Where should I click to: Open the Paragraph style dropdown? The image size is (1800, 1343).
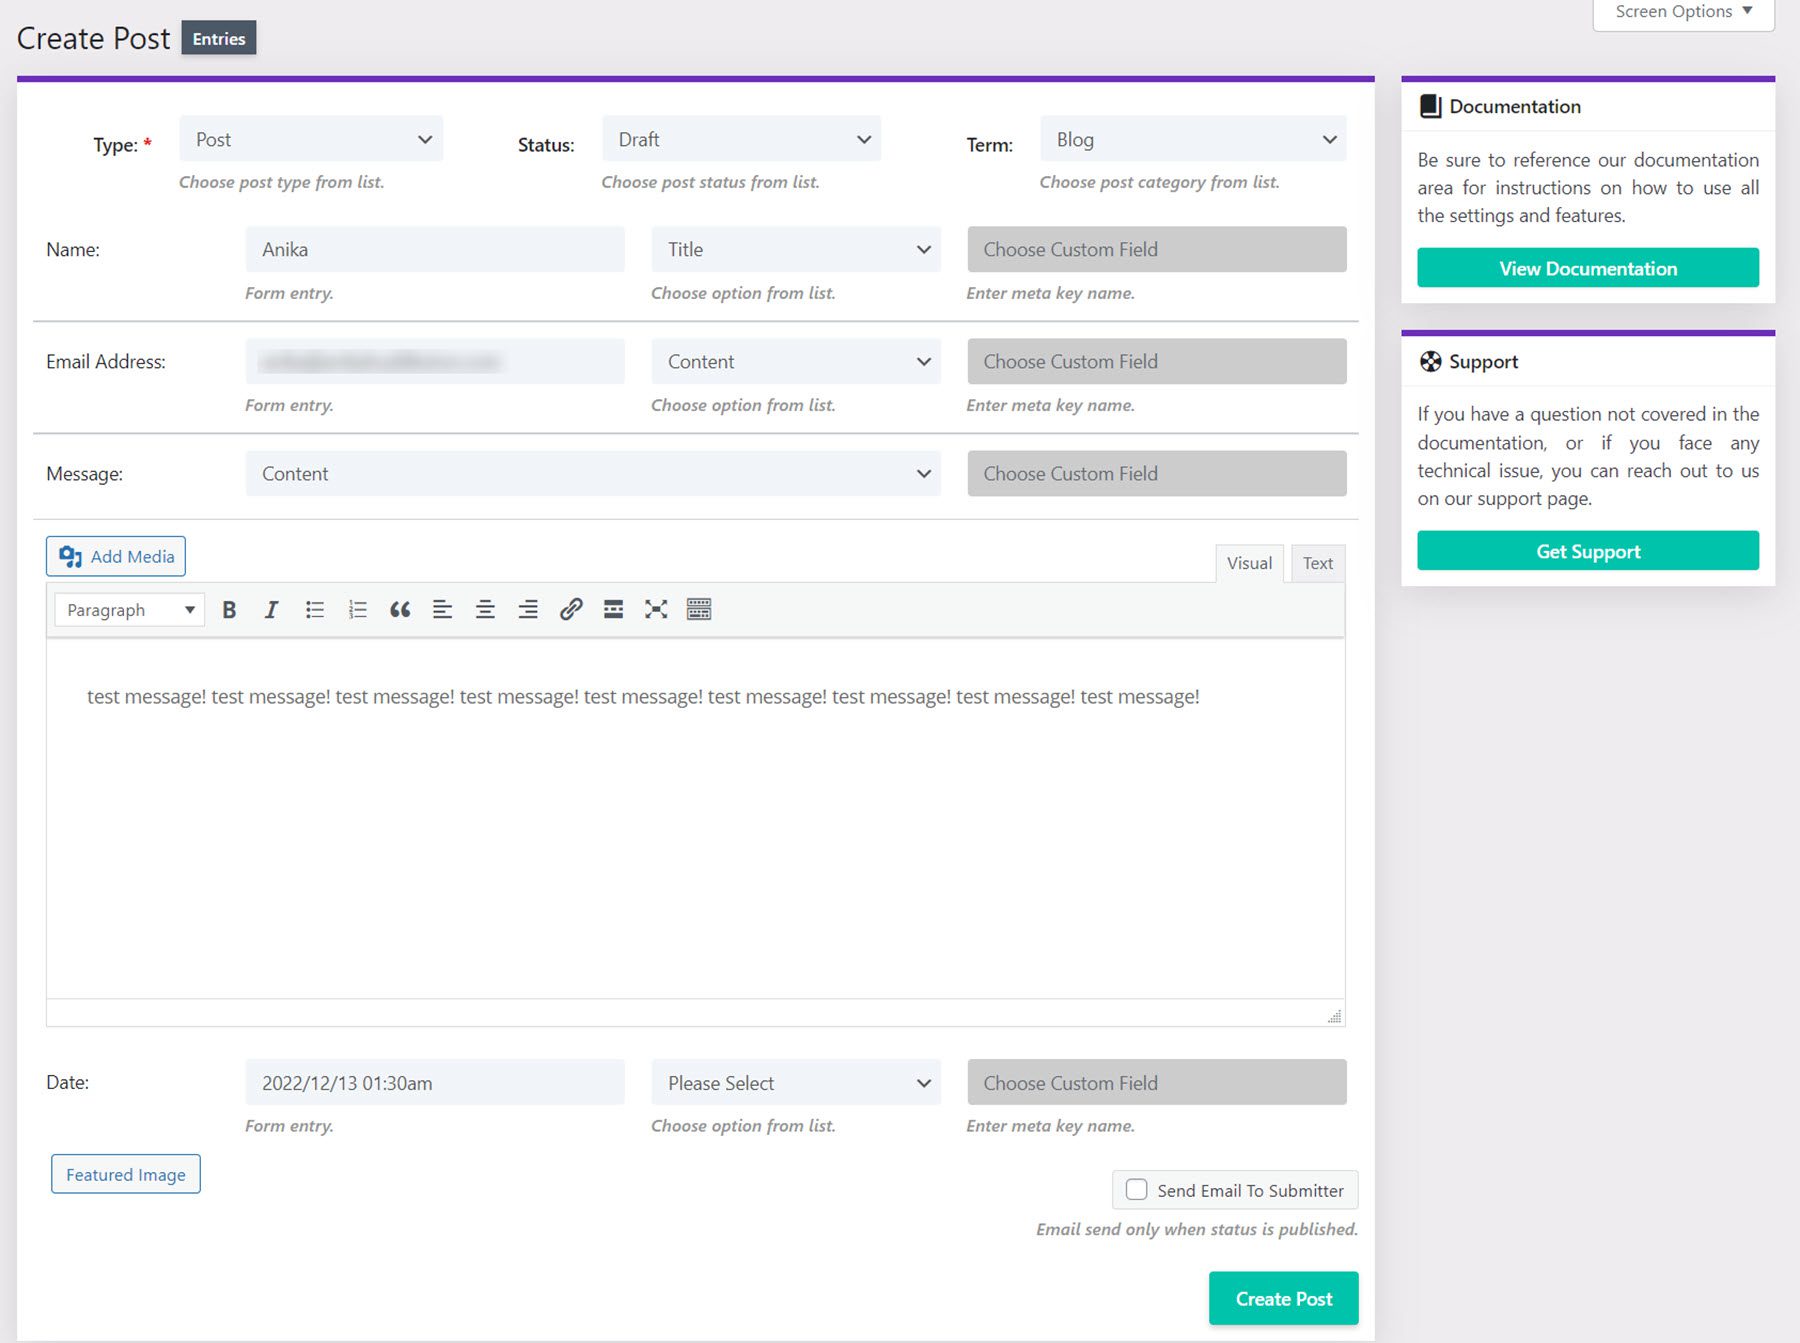click(x=127, y=609)
